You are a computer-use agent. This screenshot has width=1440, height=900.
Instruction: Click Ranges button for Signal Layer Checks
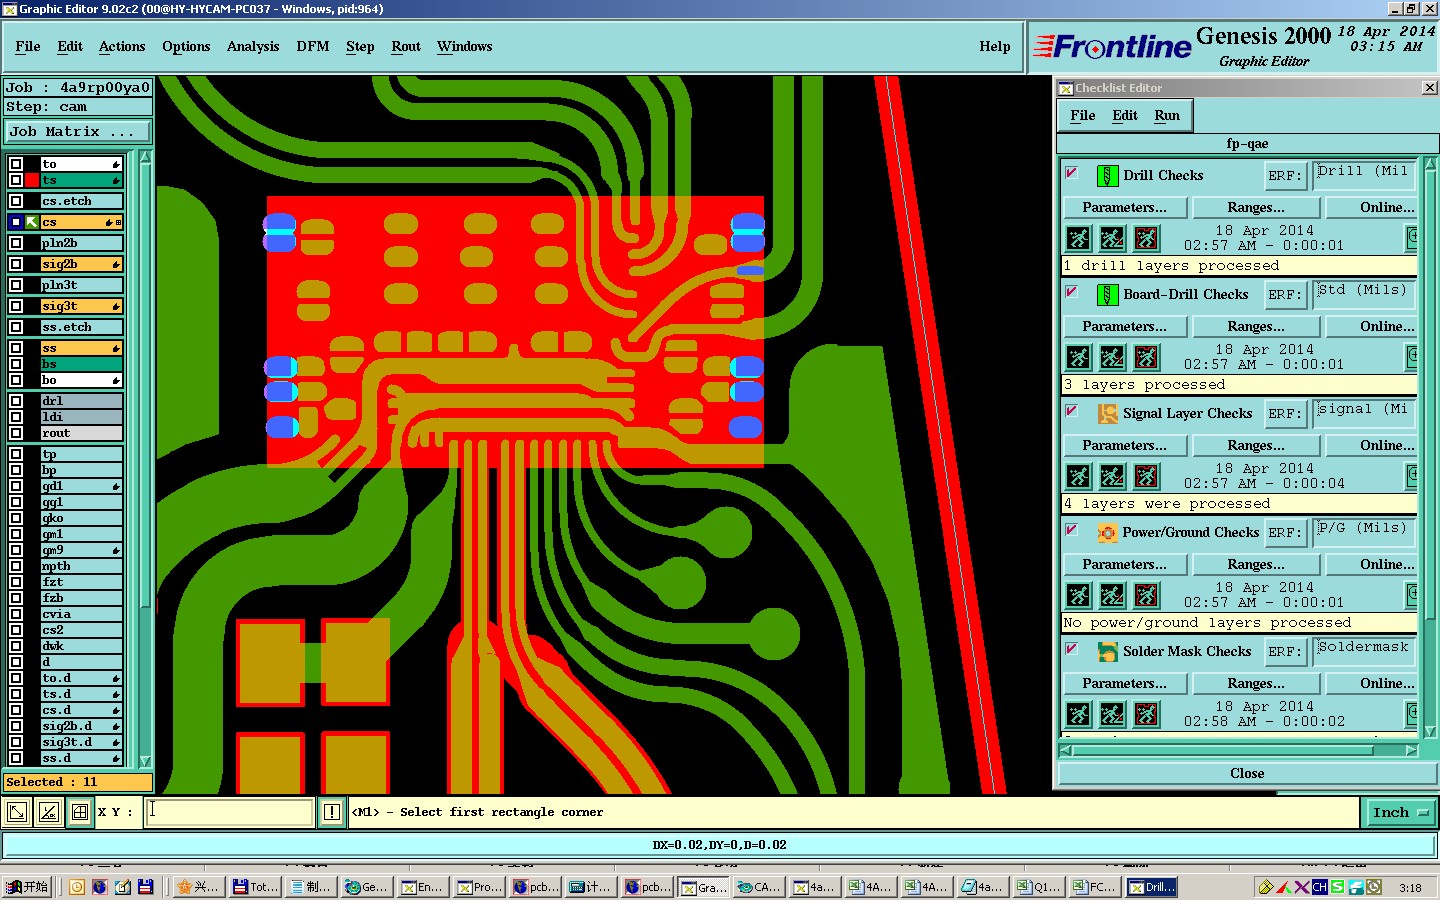1257,446
